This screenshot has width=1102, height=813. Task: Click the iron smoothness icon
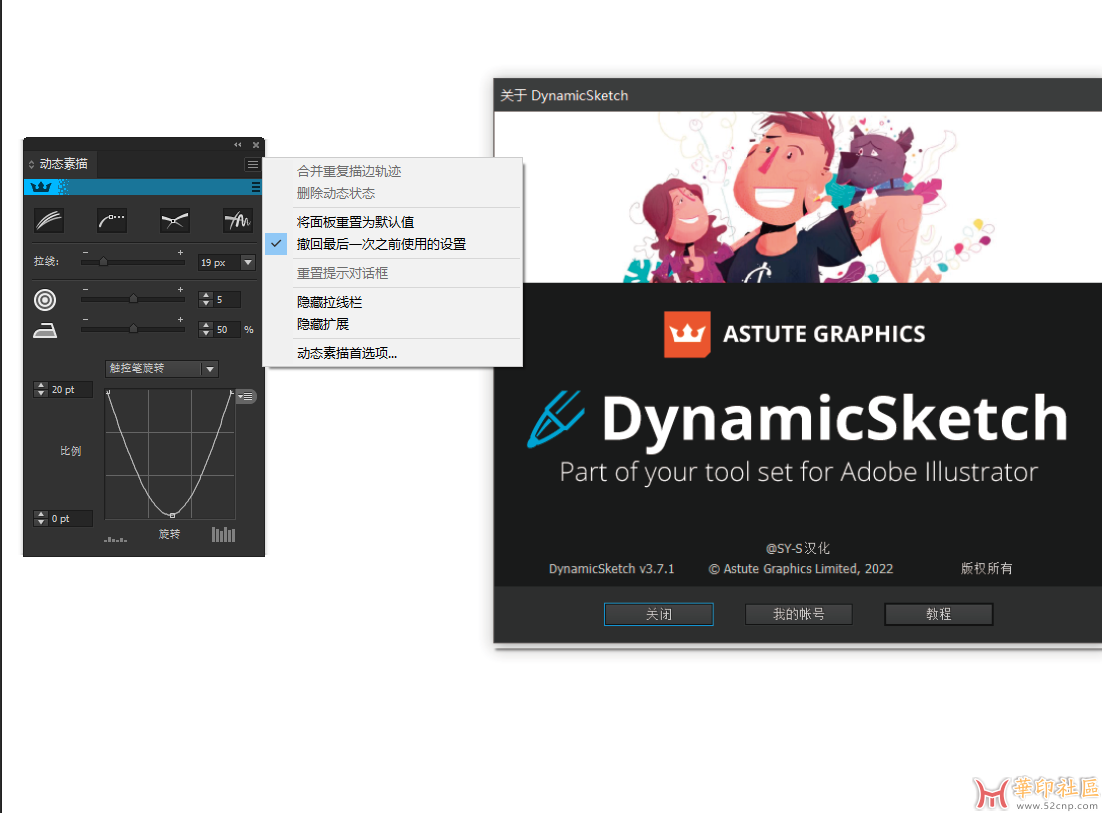click(x=45, y=330)
